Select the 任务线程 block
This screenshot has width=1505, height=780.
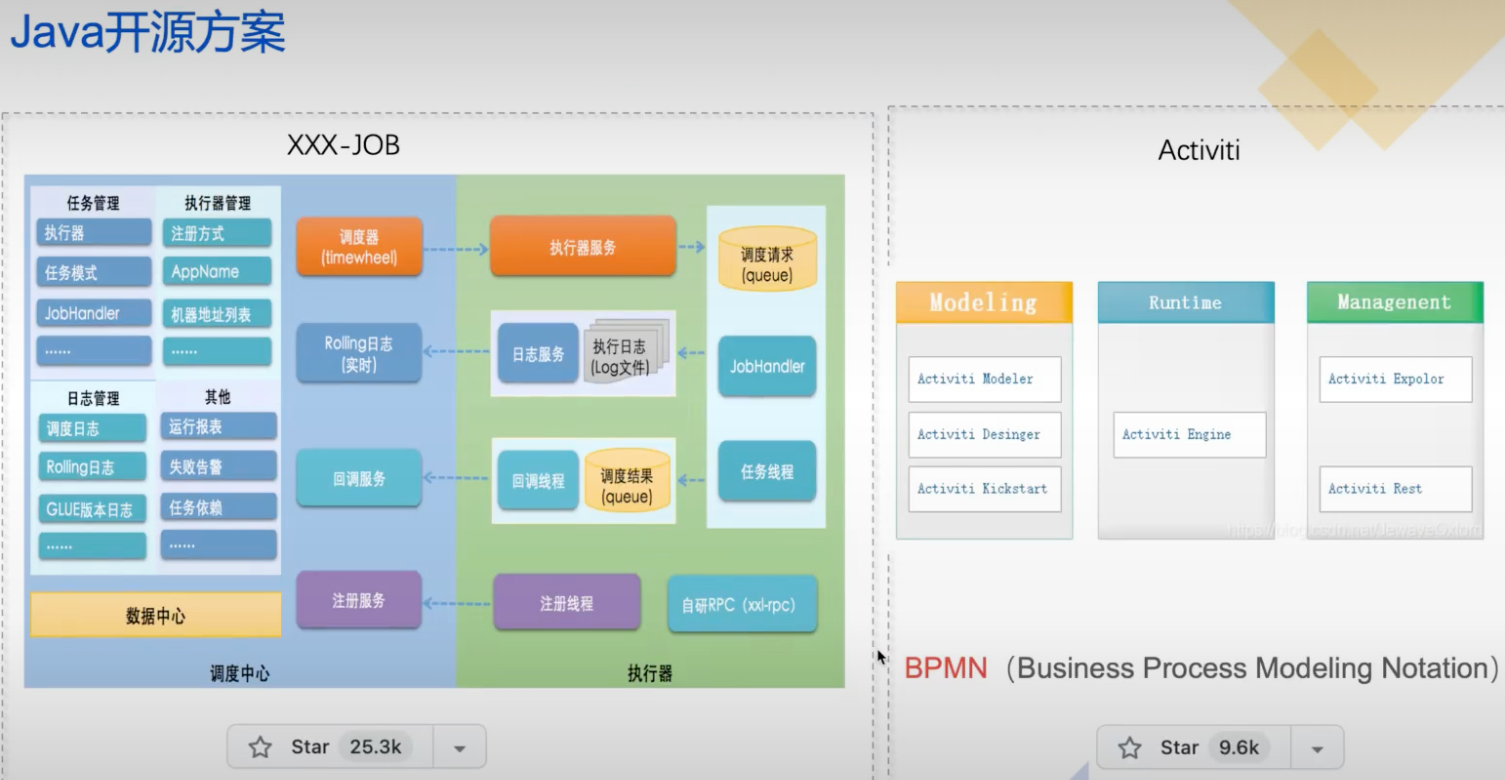(x=767, y=471)
